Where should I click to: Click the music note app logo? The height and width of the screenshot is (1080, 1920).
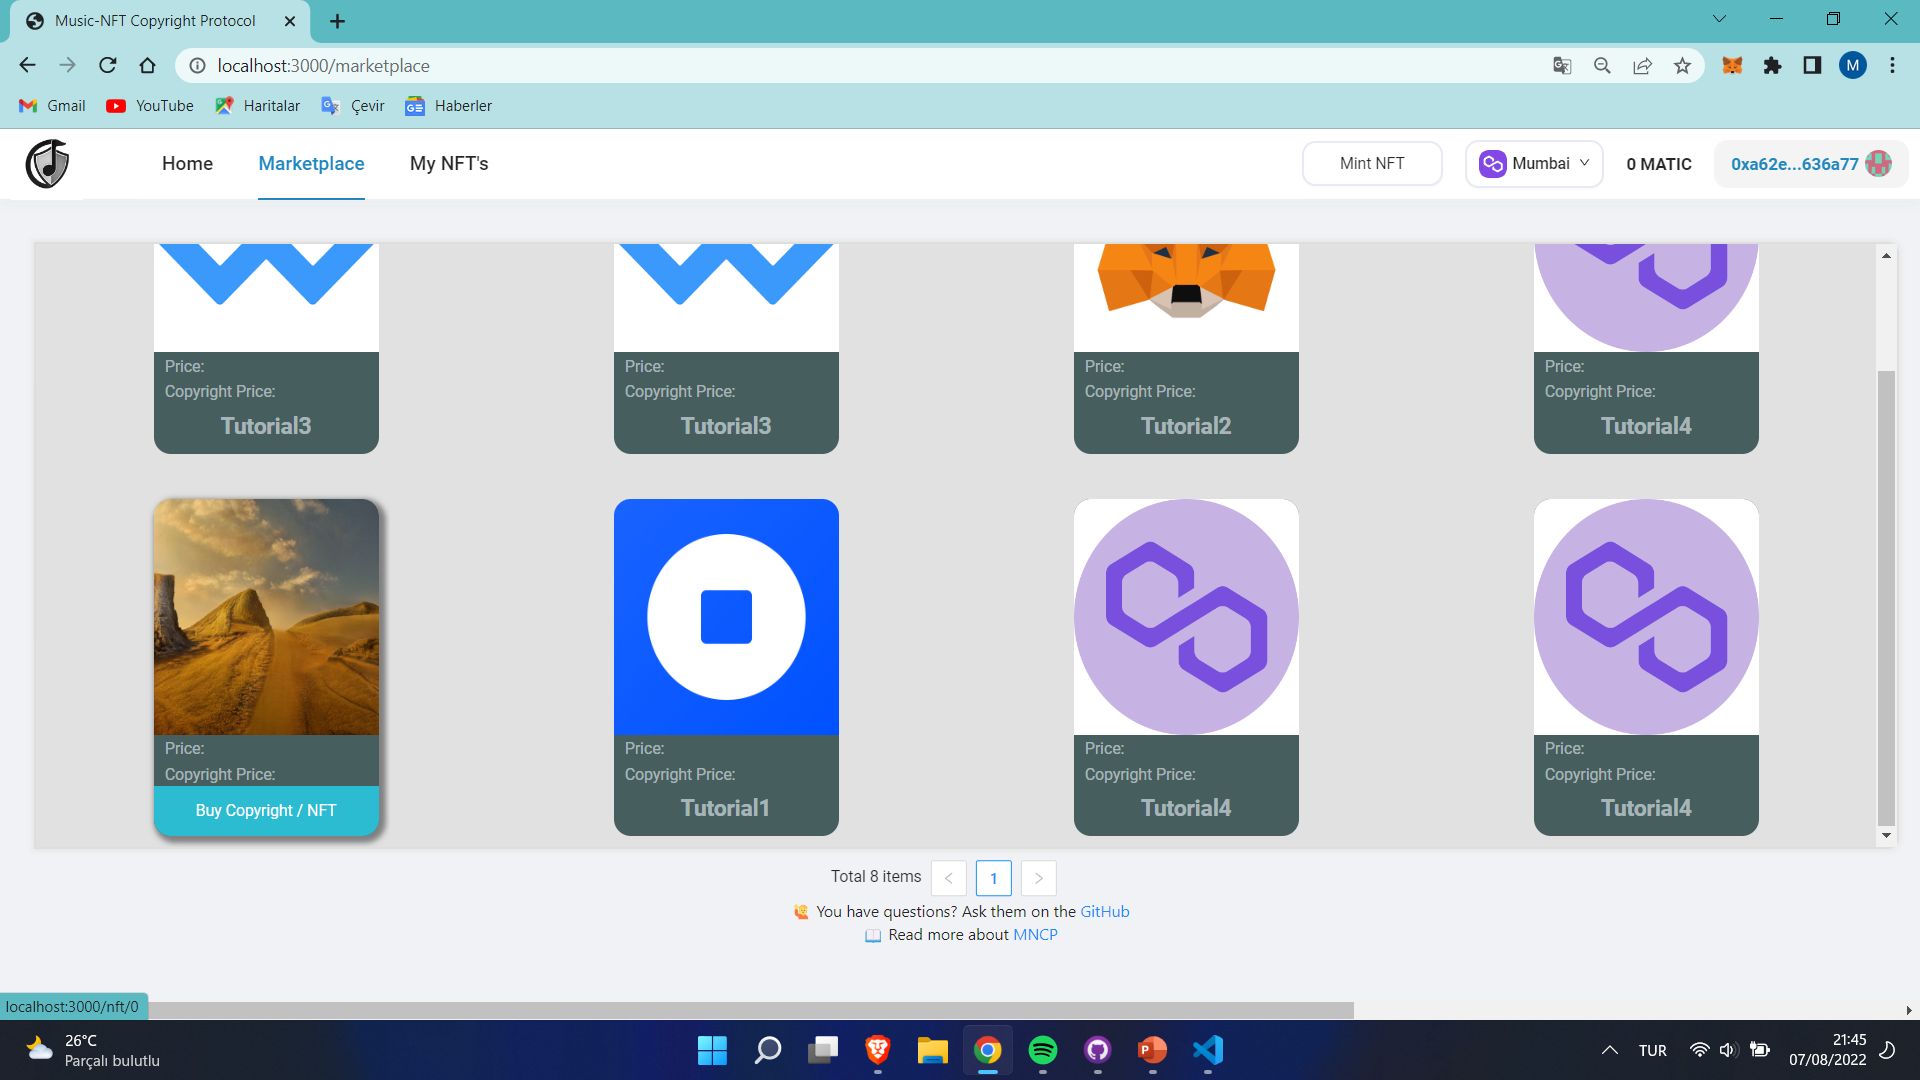[47, 164]
